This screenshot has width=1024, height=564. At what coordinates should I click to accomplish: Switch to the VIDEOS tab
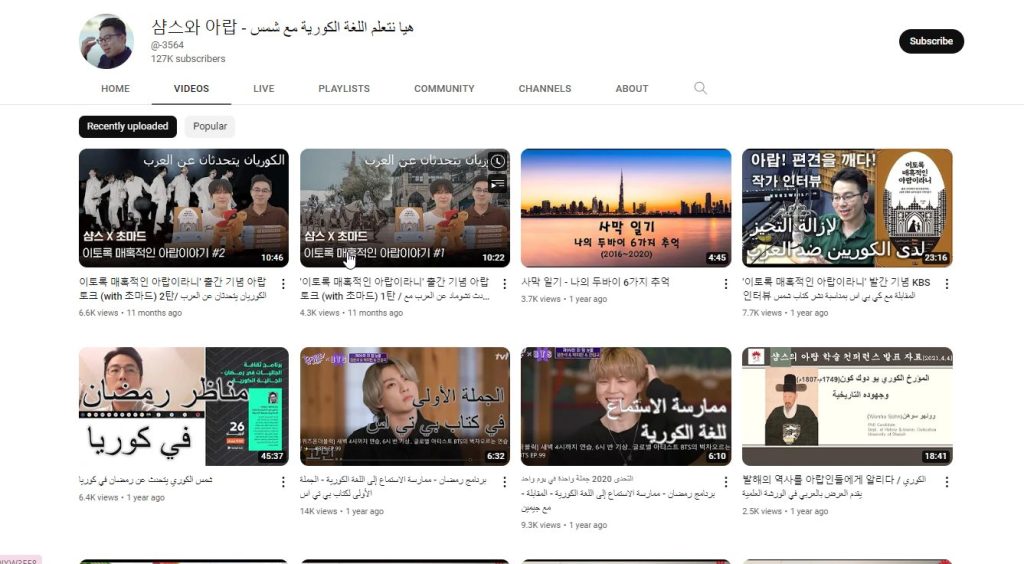pos(191,89)
